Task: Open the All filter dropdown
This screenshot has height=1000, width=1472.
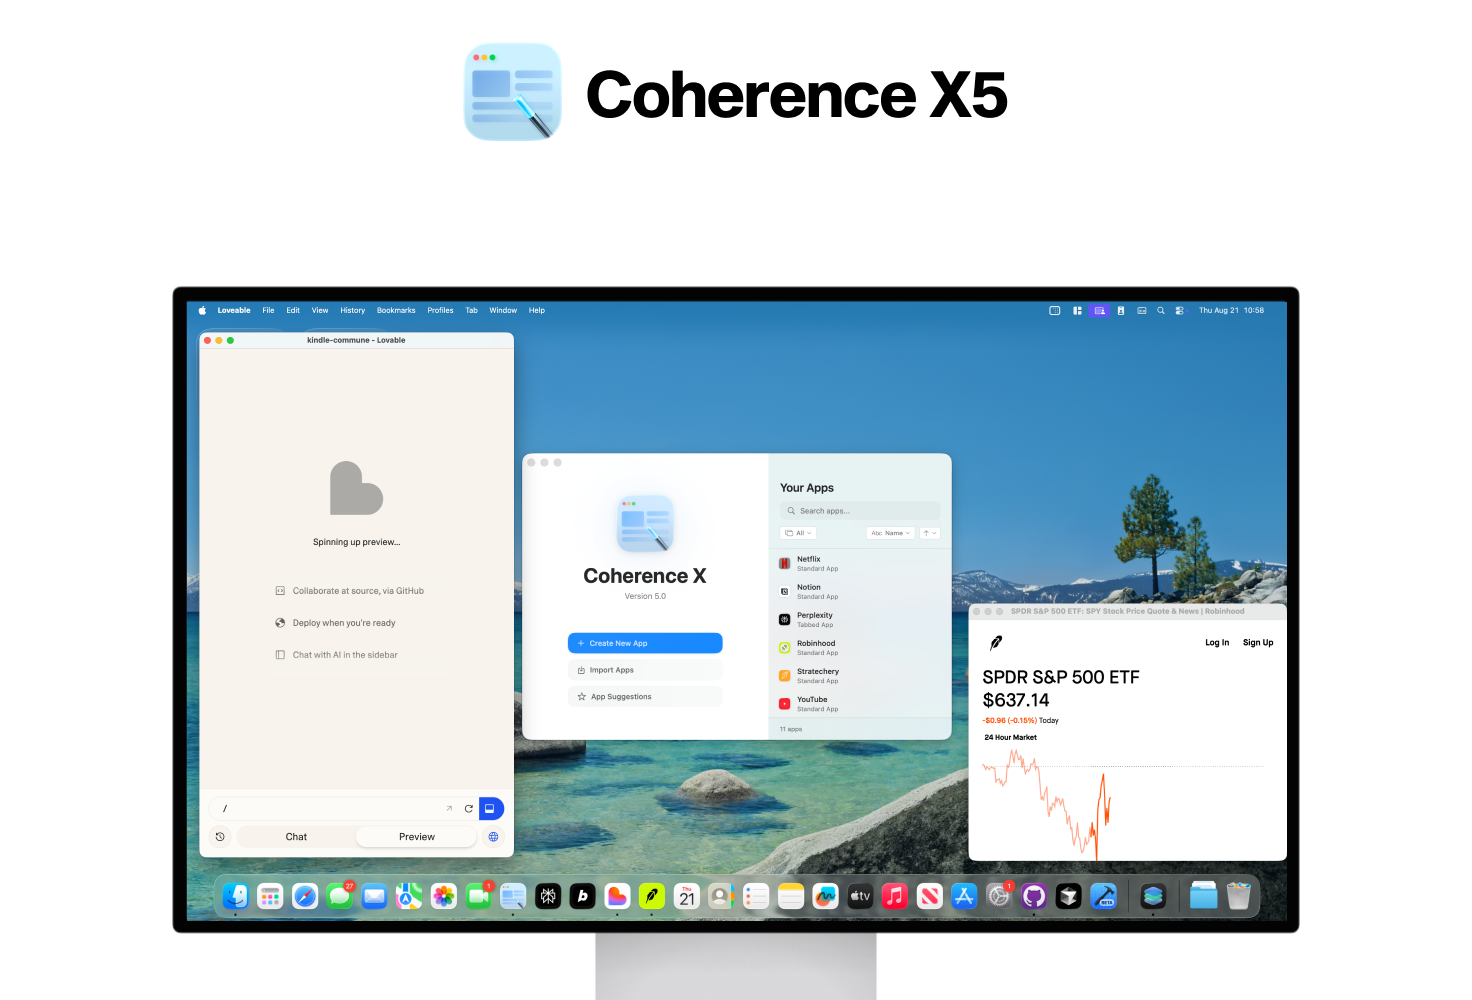Action: point(799,533)
